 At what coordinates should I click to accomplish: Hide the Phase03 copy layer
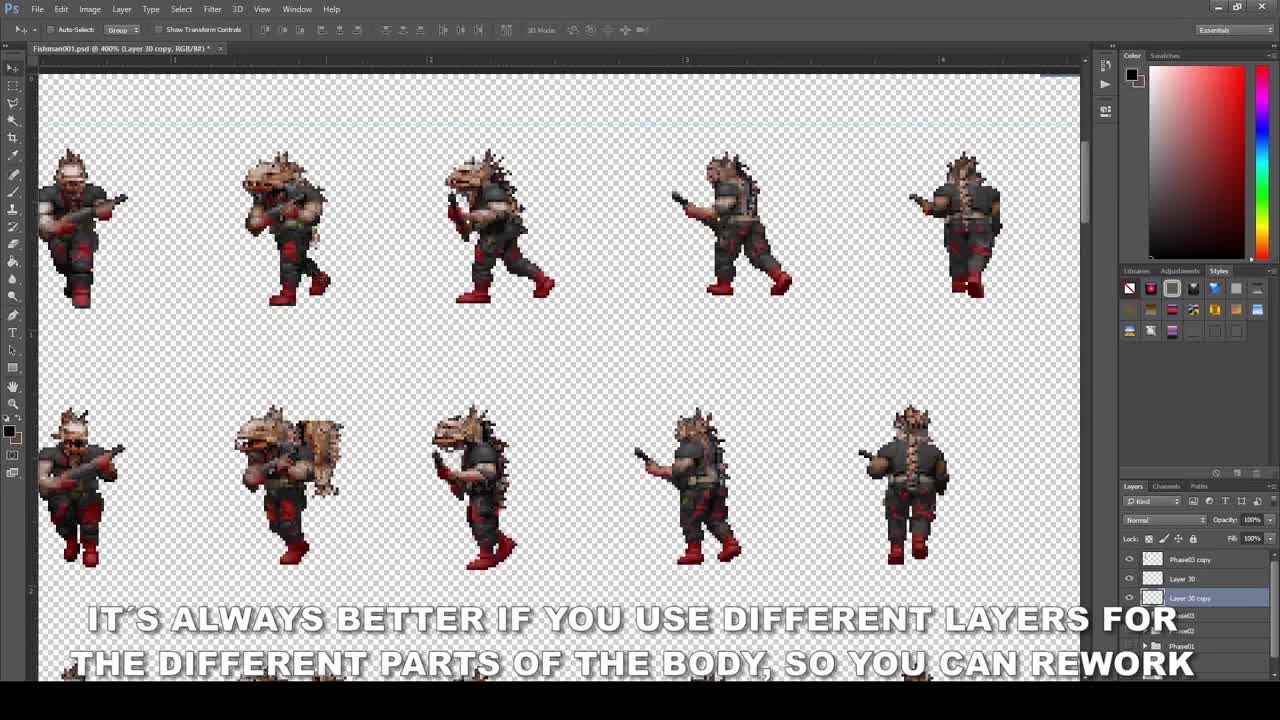(x=1130, y=559)
